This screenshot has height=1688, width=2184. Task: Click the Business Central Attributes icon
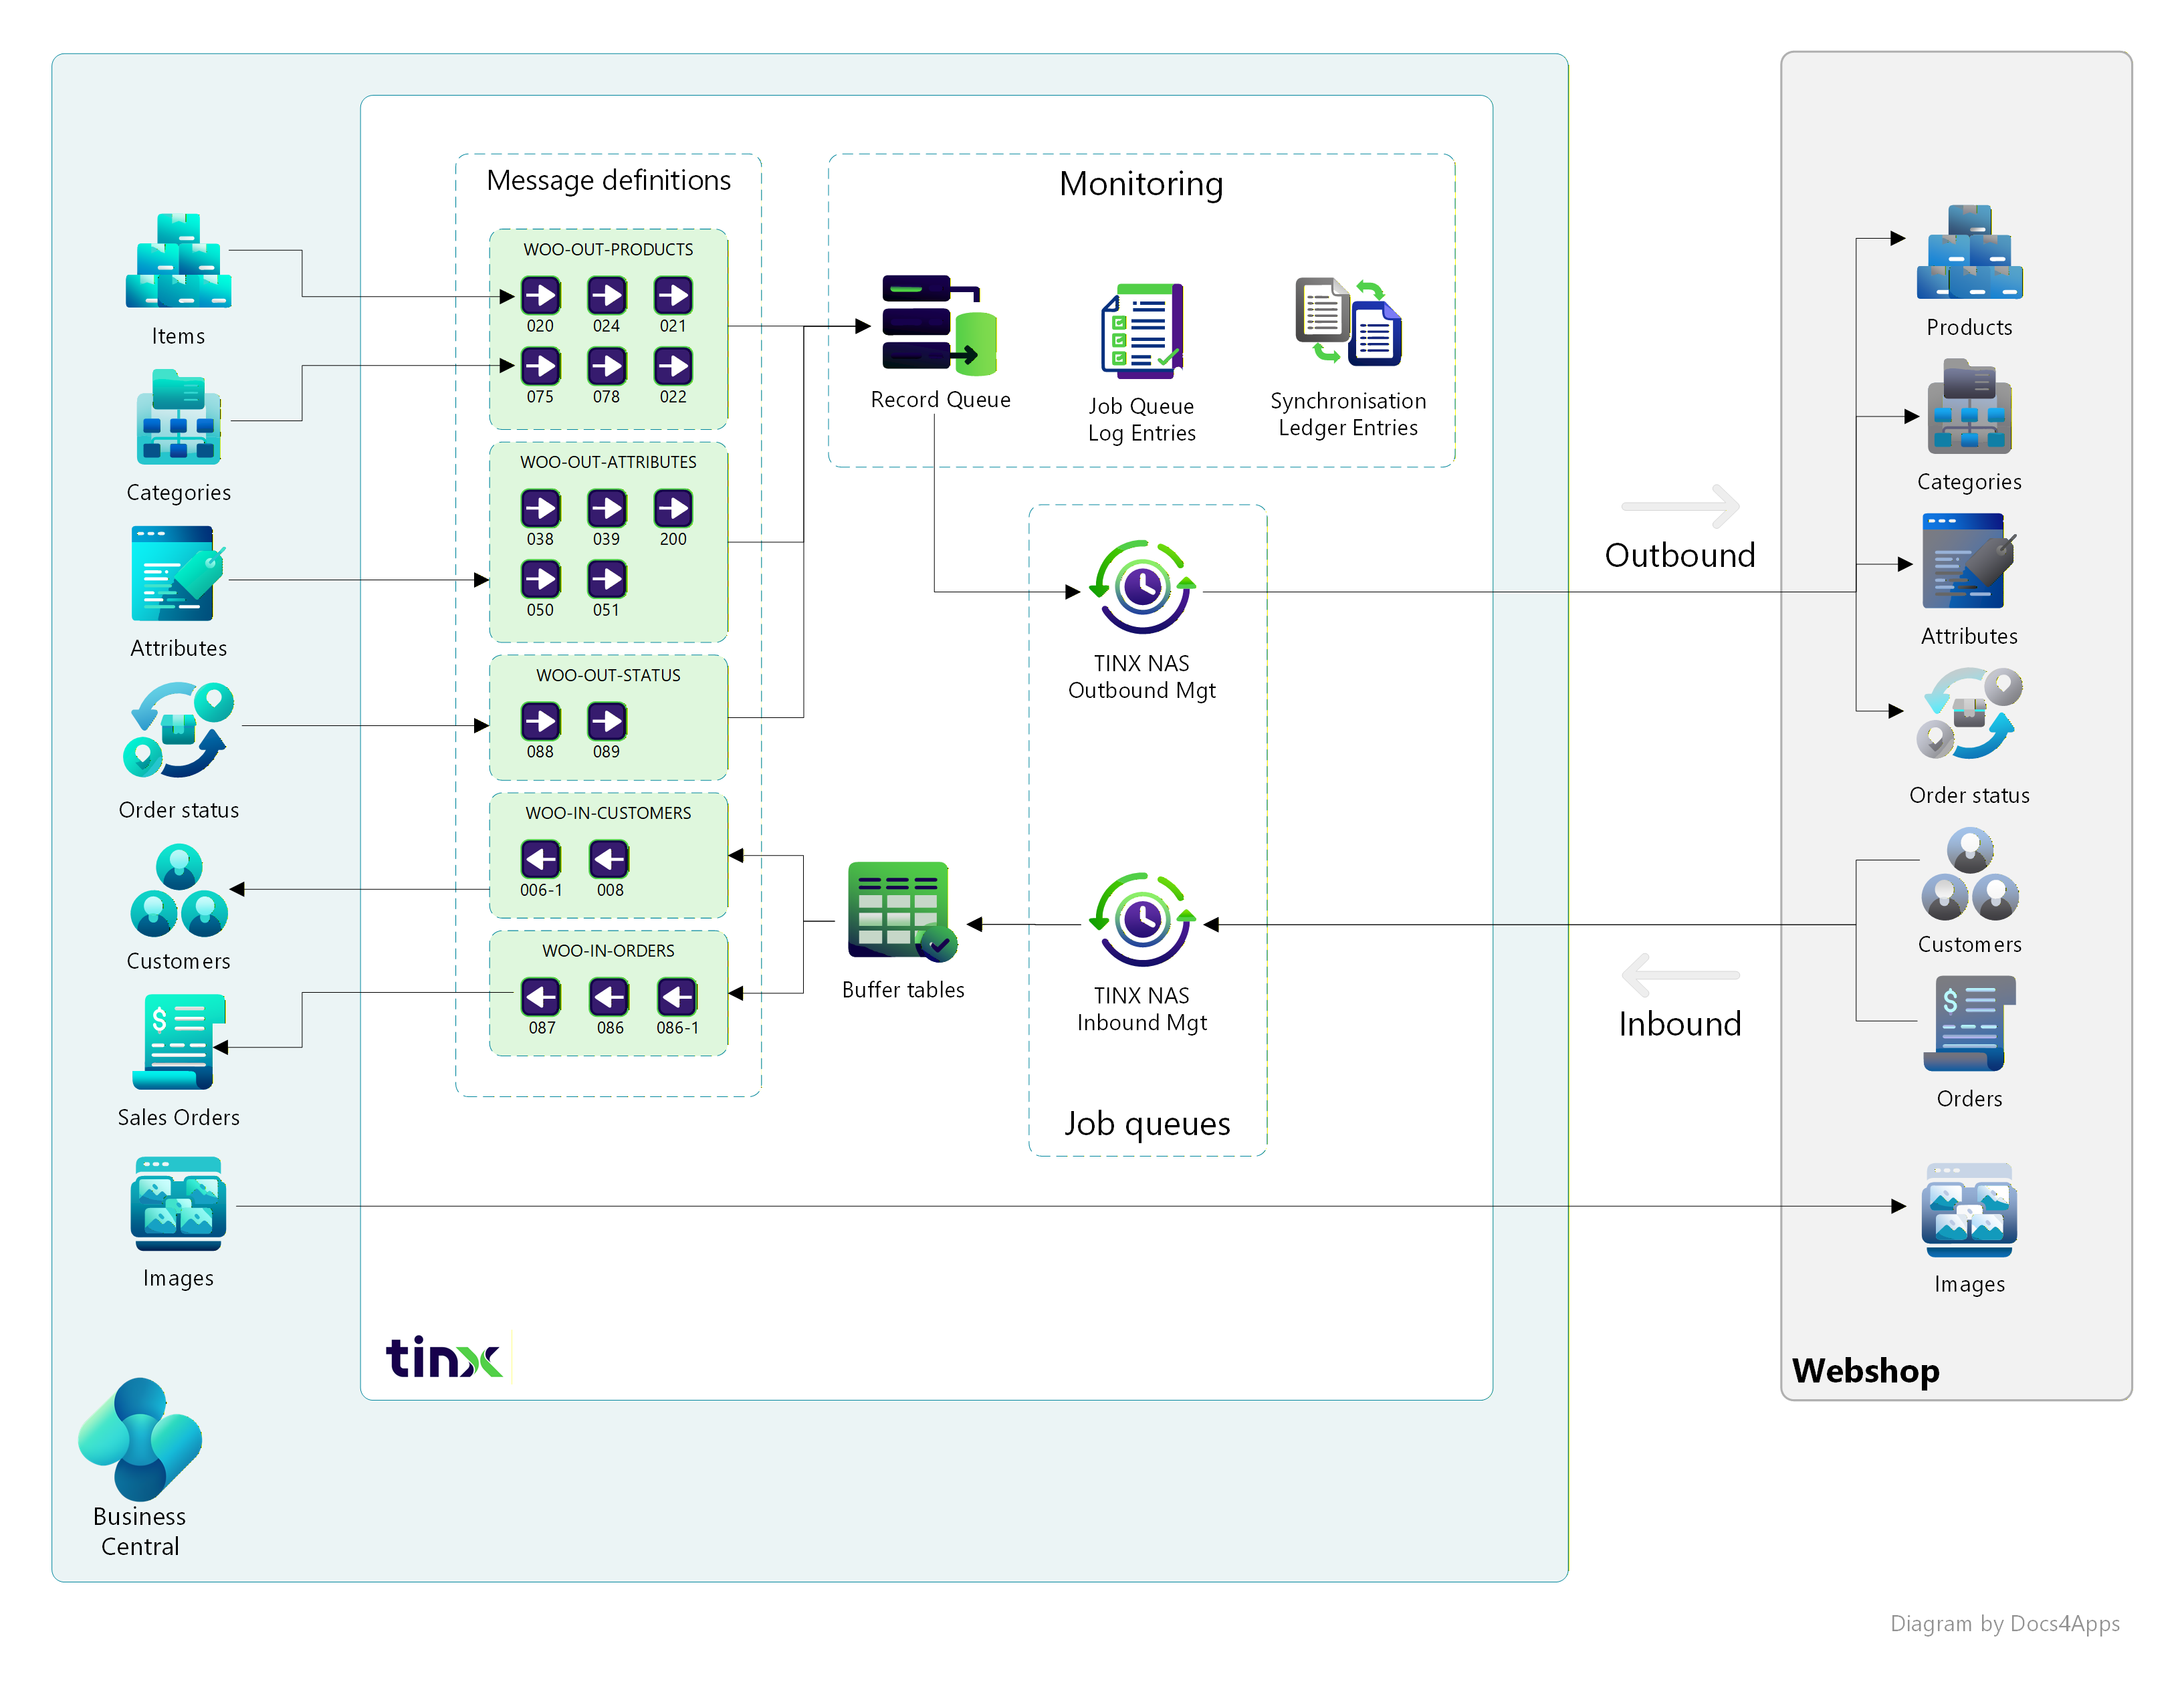178,574
